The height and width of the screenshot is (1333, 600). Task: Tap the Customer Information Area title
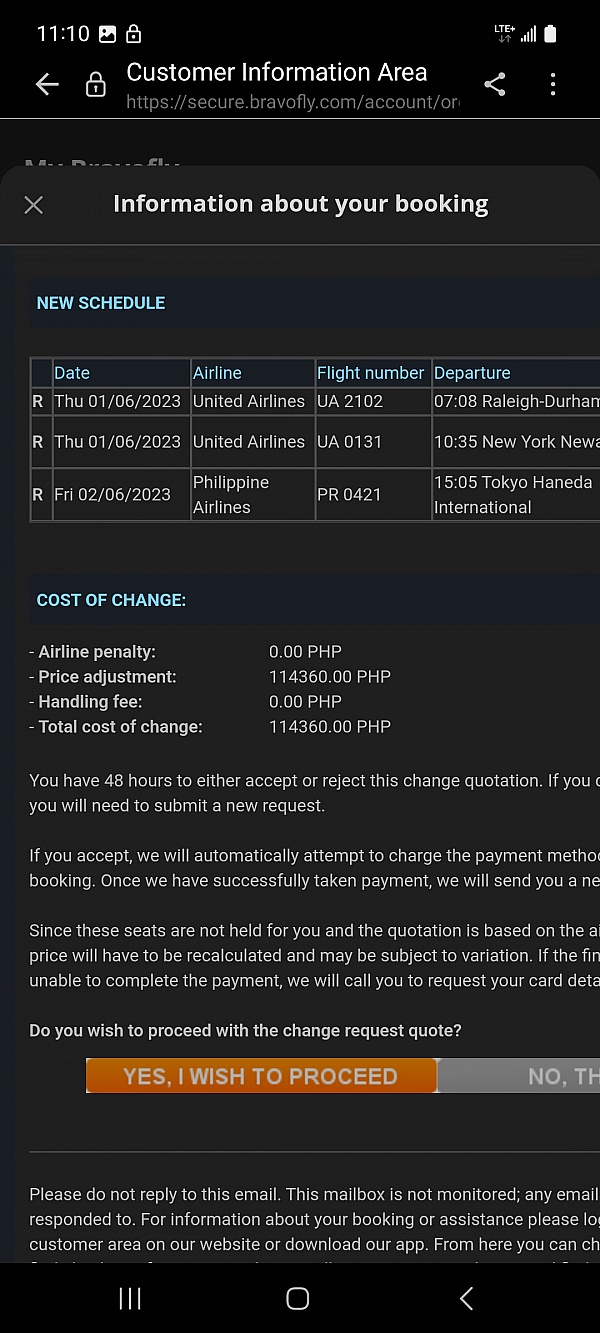(277, 72)
